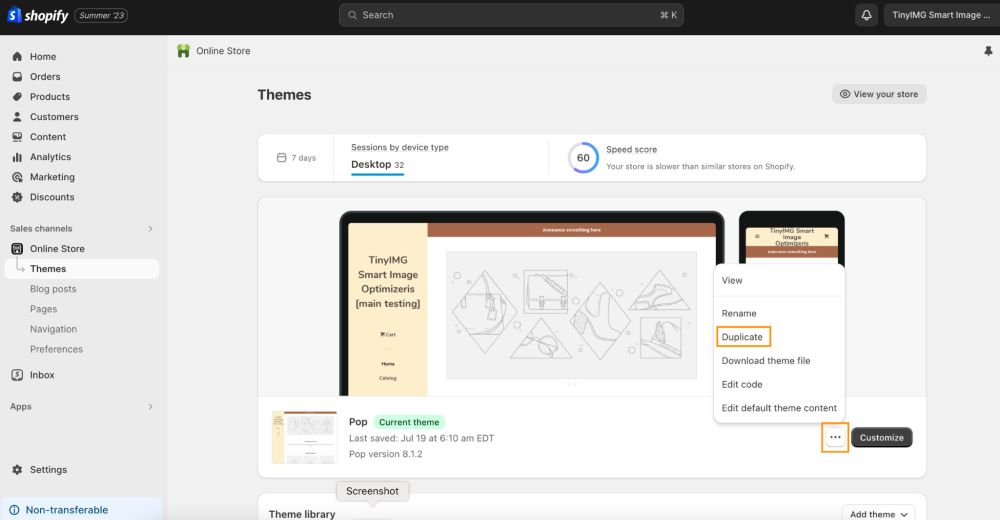
Task: Click the Customize button
Action: pos(881,438)
